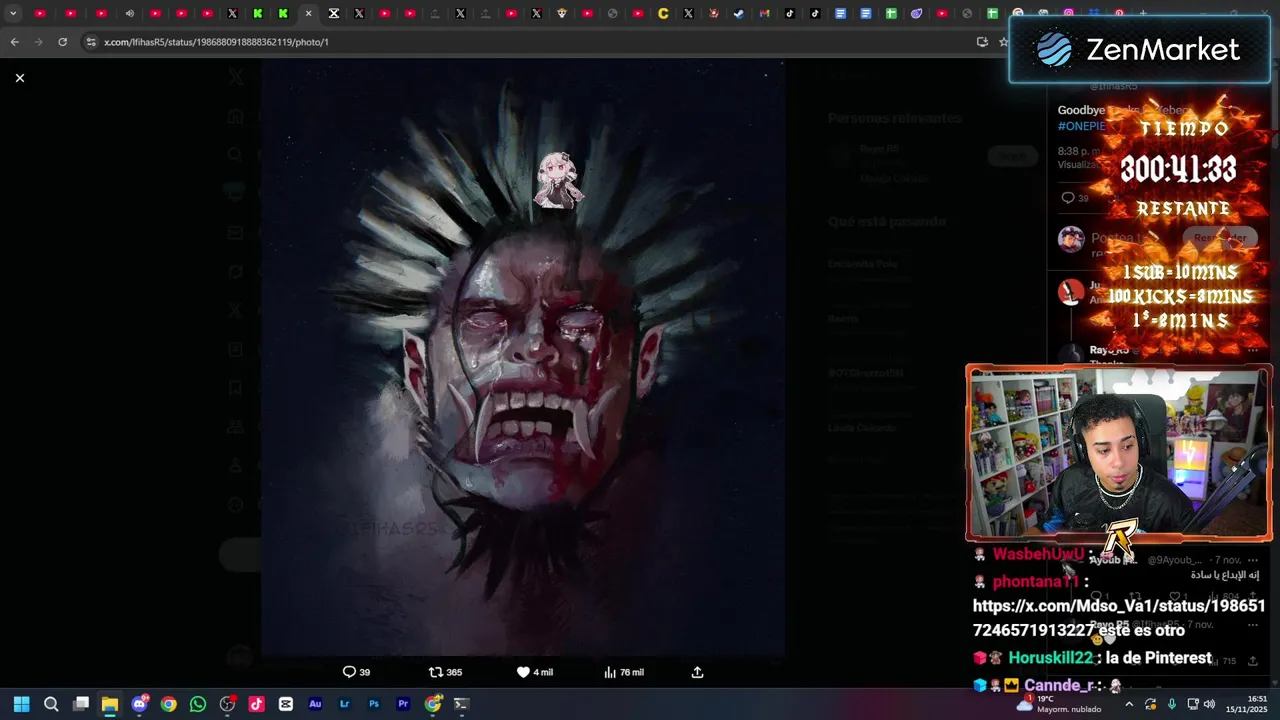Go back with the browser back arrow
Viewport: 1280px width, 720px height.
14,42
